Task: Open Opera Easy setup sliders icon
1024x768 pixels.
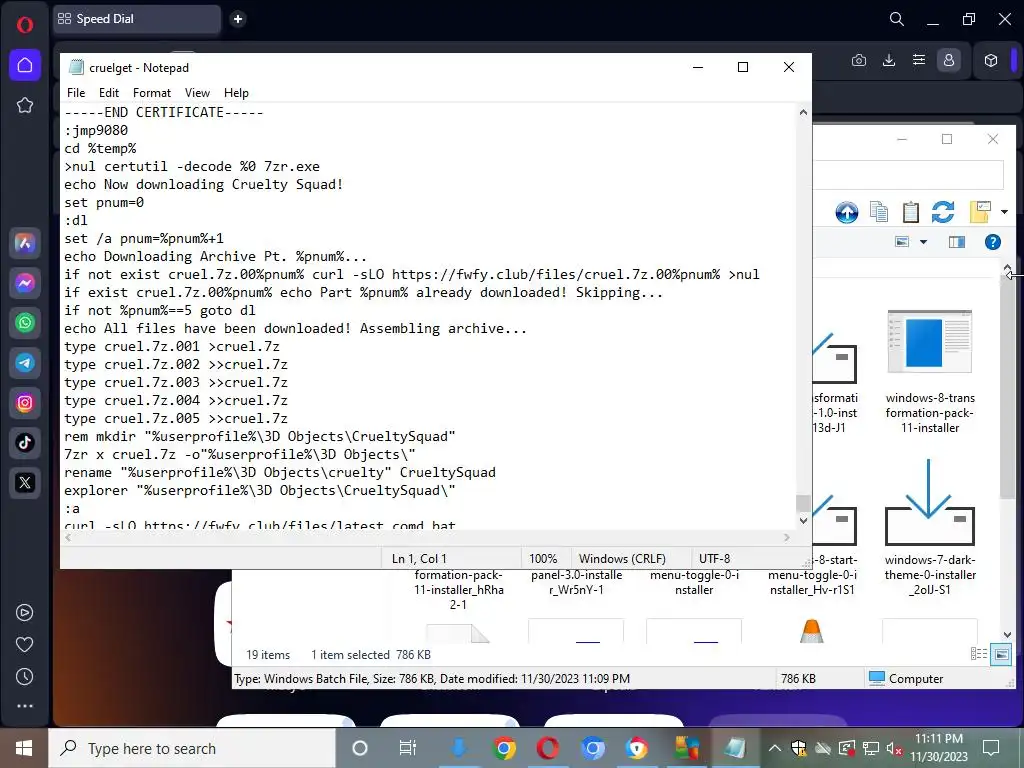Action: 919,60
